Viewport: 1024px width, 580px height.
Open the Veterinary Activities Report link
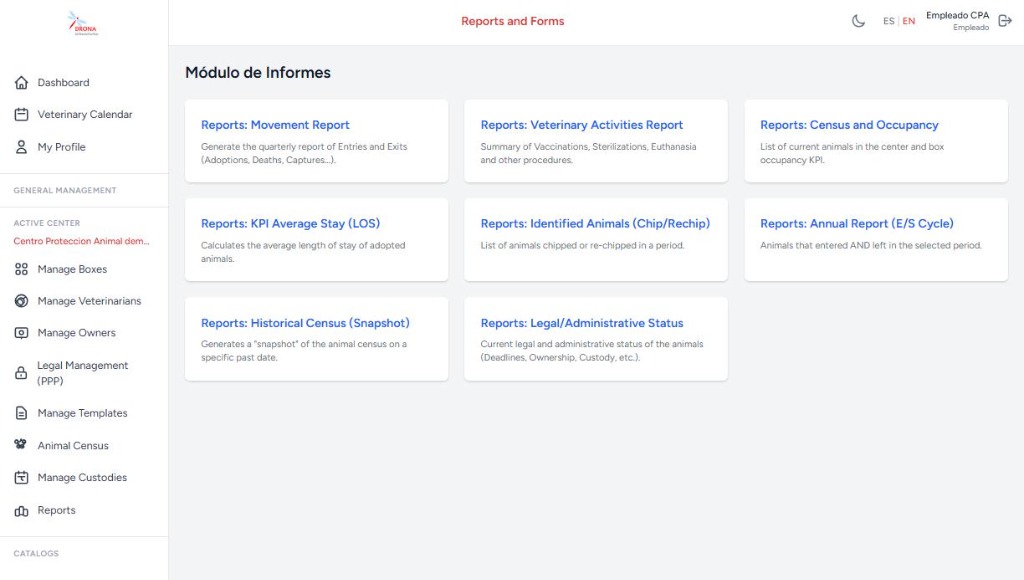pyautogui.click(x=581, y=125)
